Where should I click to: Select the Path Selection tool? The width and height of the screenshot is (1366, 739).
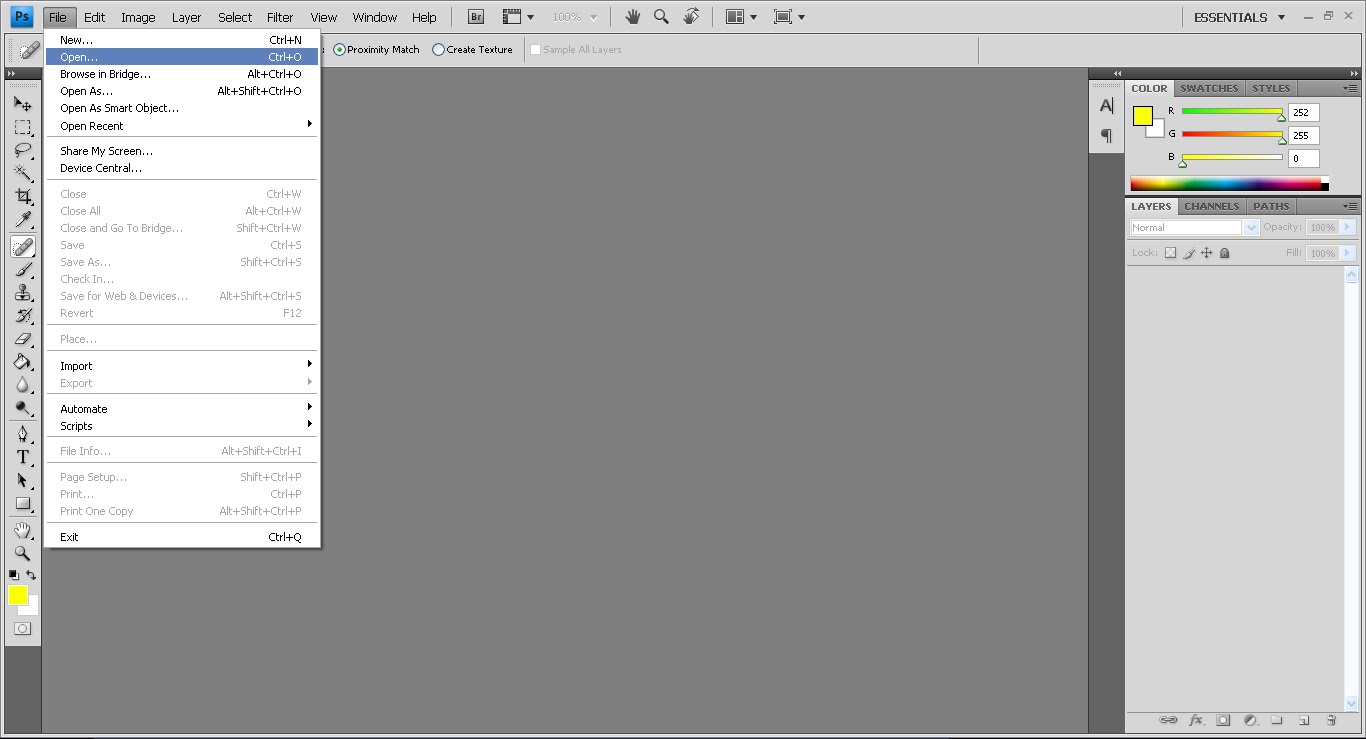[x=22, y=480]
